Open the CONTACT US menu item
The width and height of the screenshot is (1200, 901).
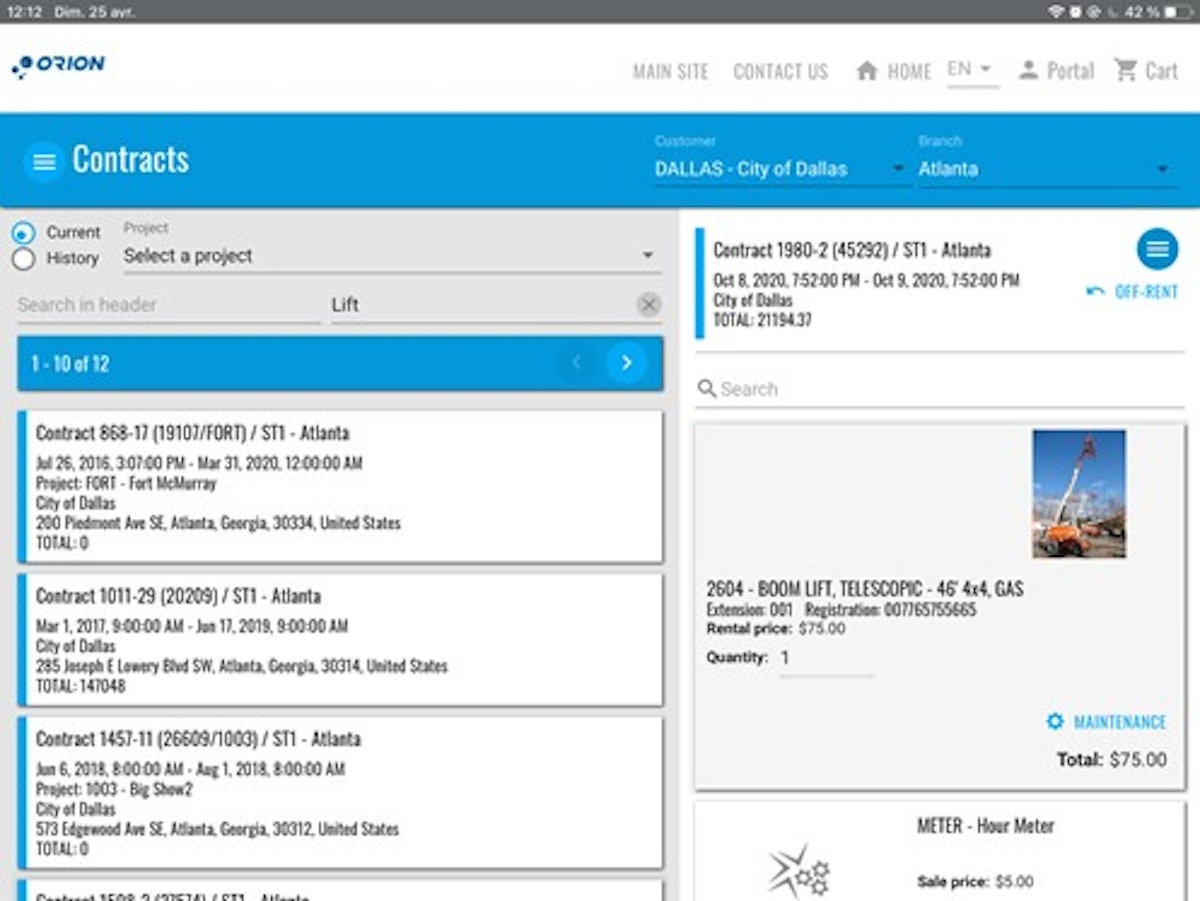(780, 71)
